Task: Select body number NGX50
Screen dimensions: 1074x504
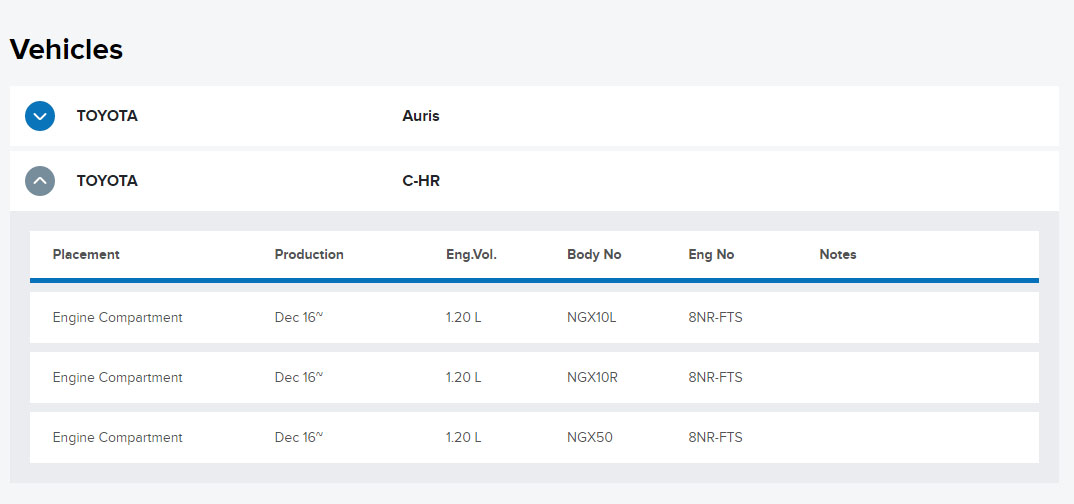Action: coord(590,437)
